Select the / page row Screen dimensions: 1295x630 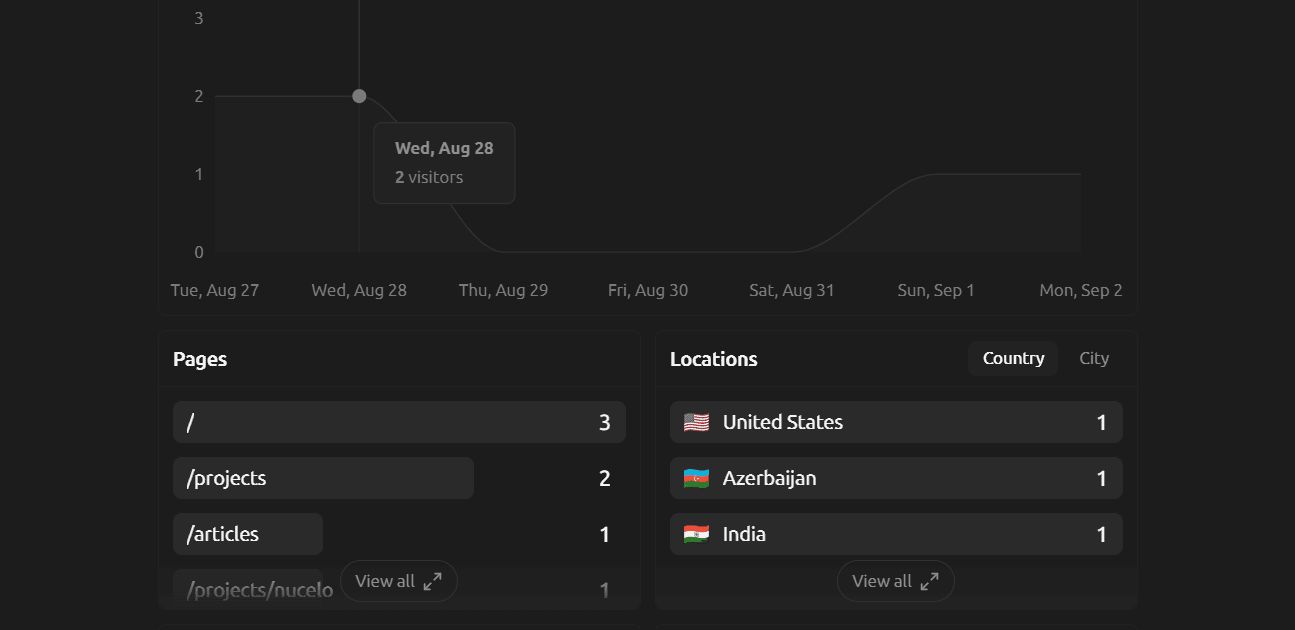click(399, 422)
